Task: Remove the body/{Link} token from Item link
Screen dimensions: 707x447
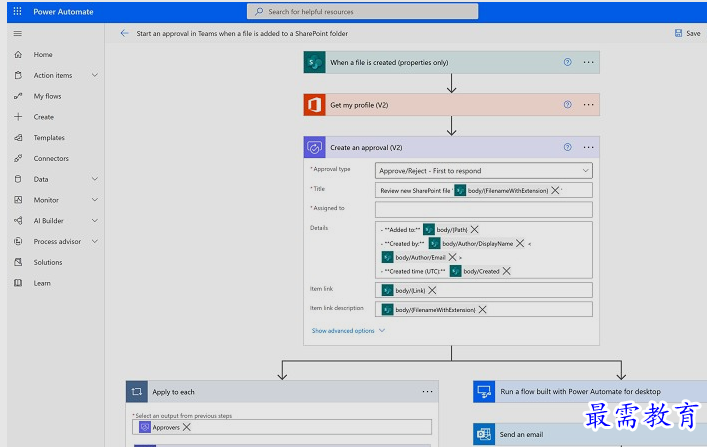Action: (432, 290)
